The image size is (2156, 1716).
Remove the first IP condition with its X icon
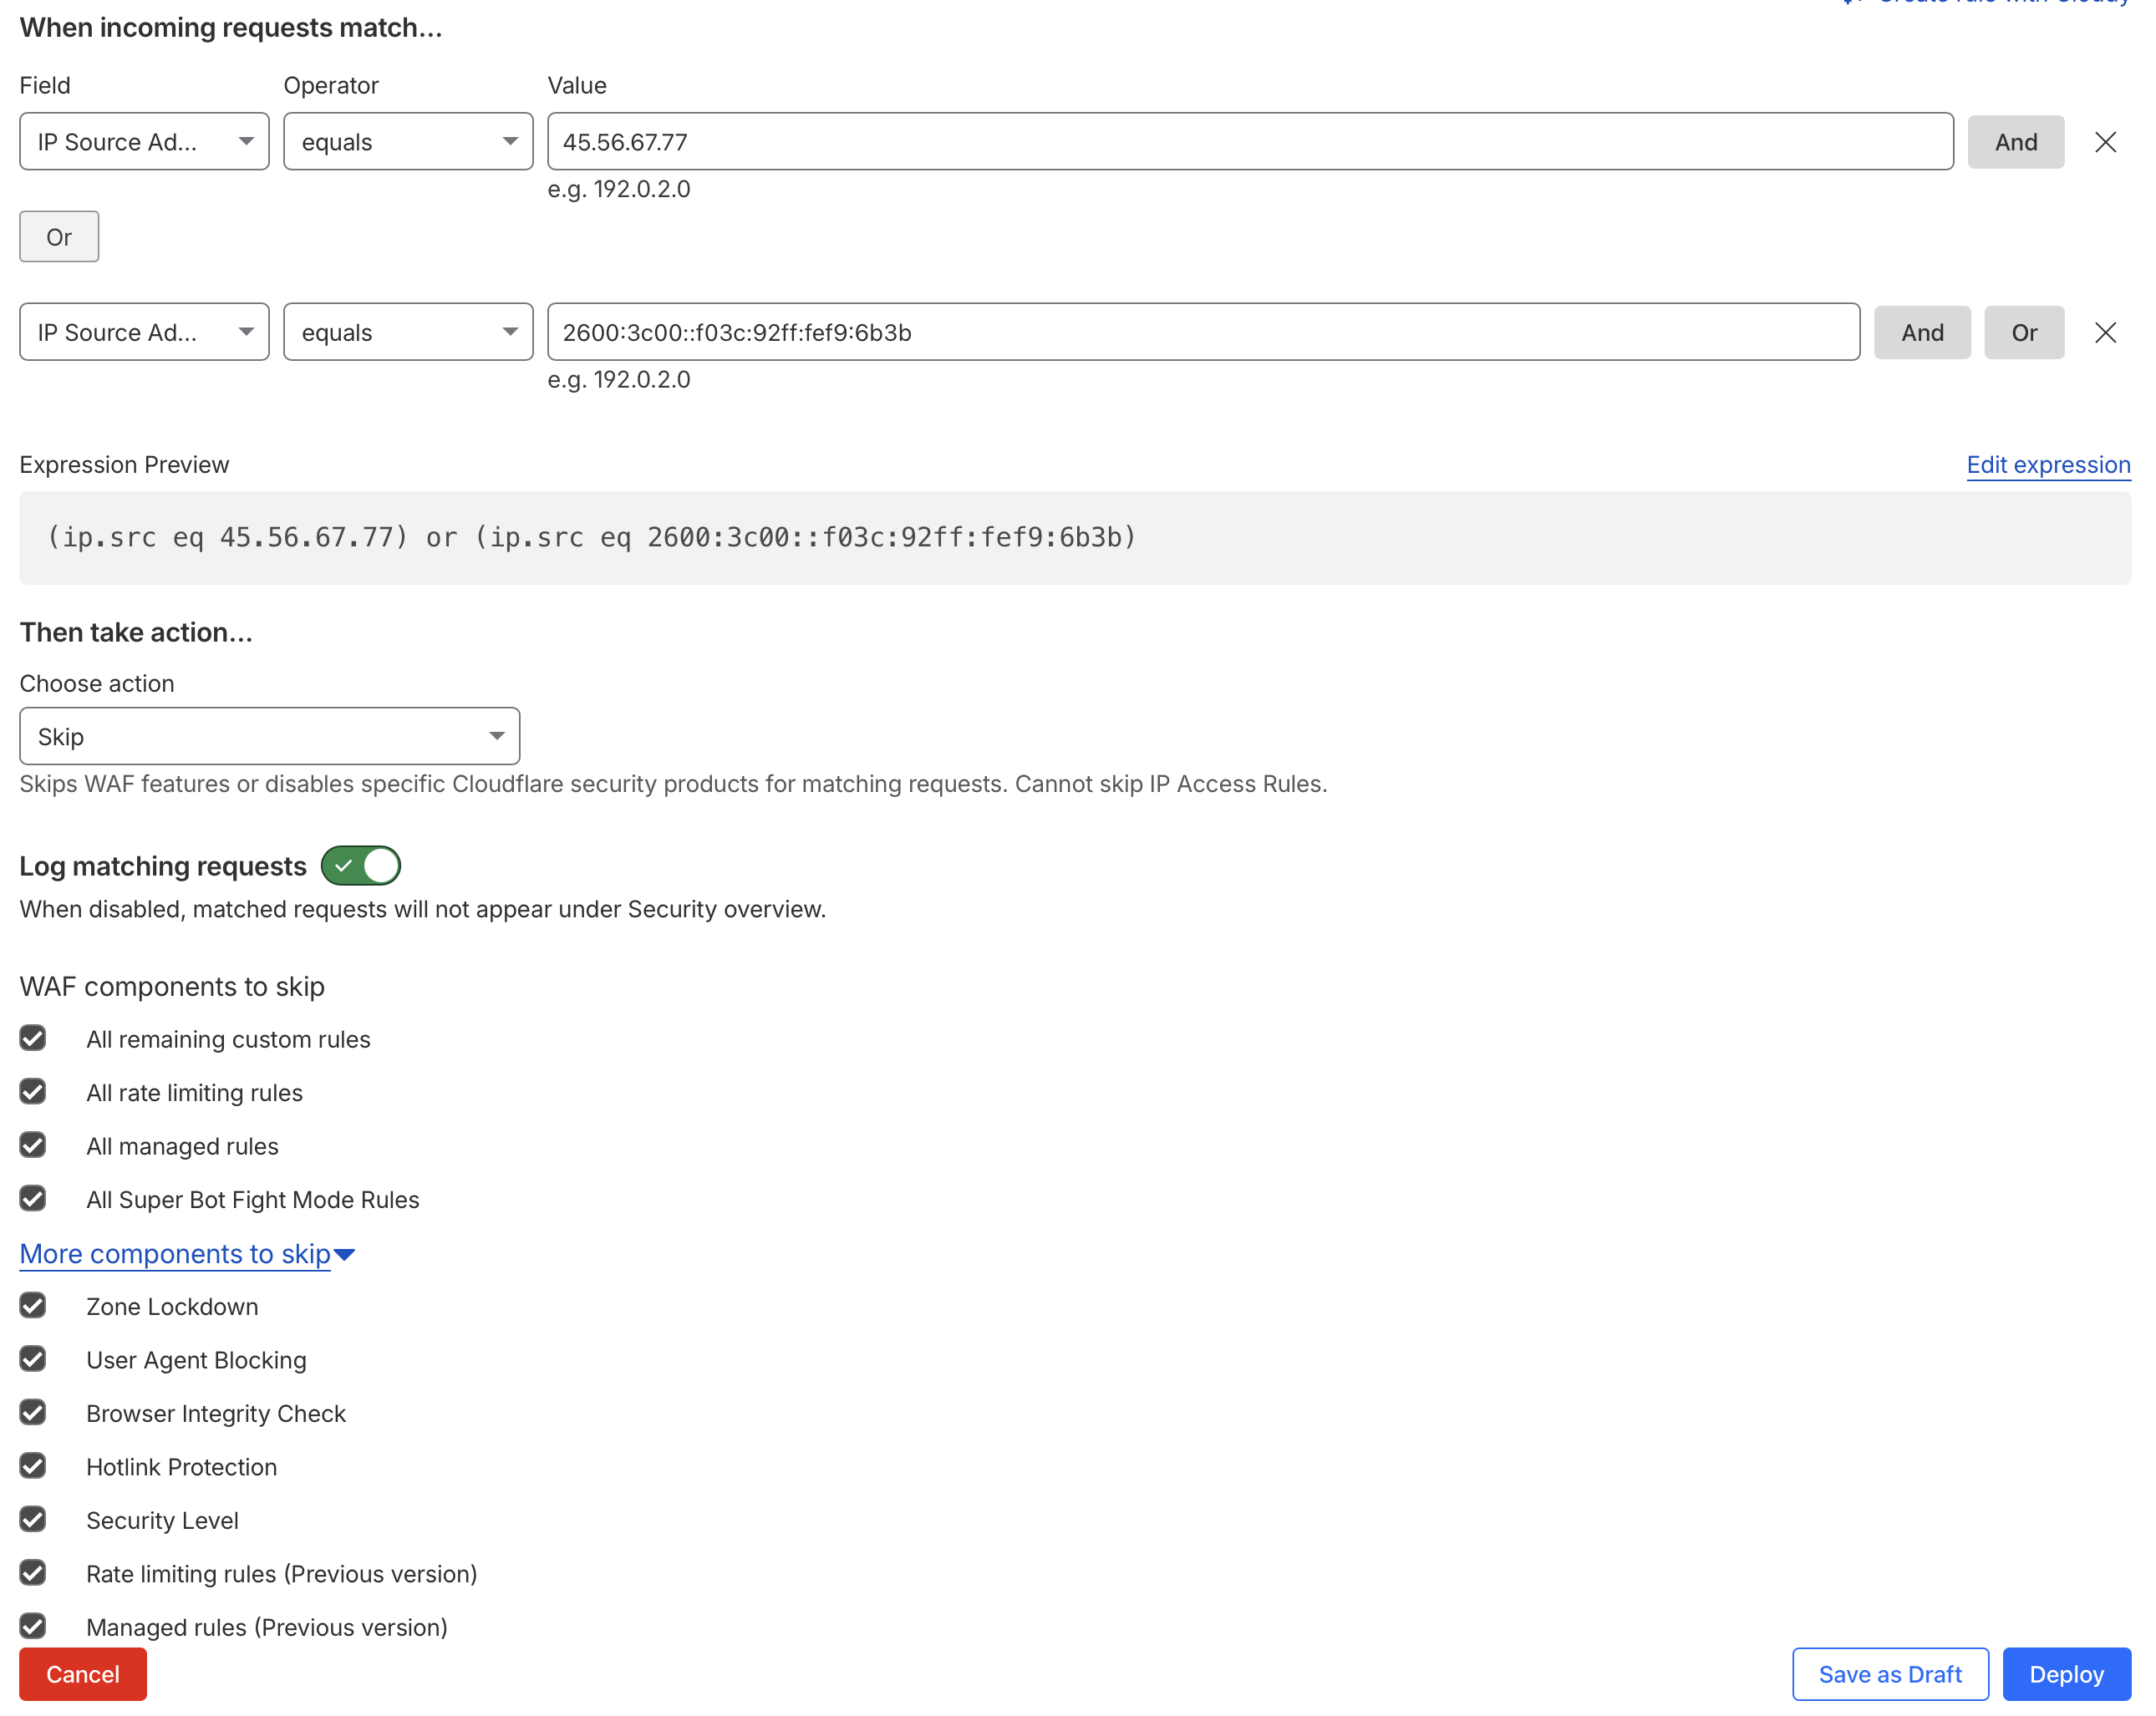coord(2105,142)
